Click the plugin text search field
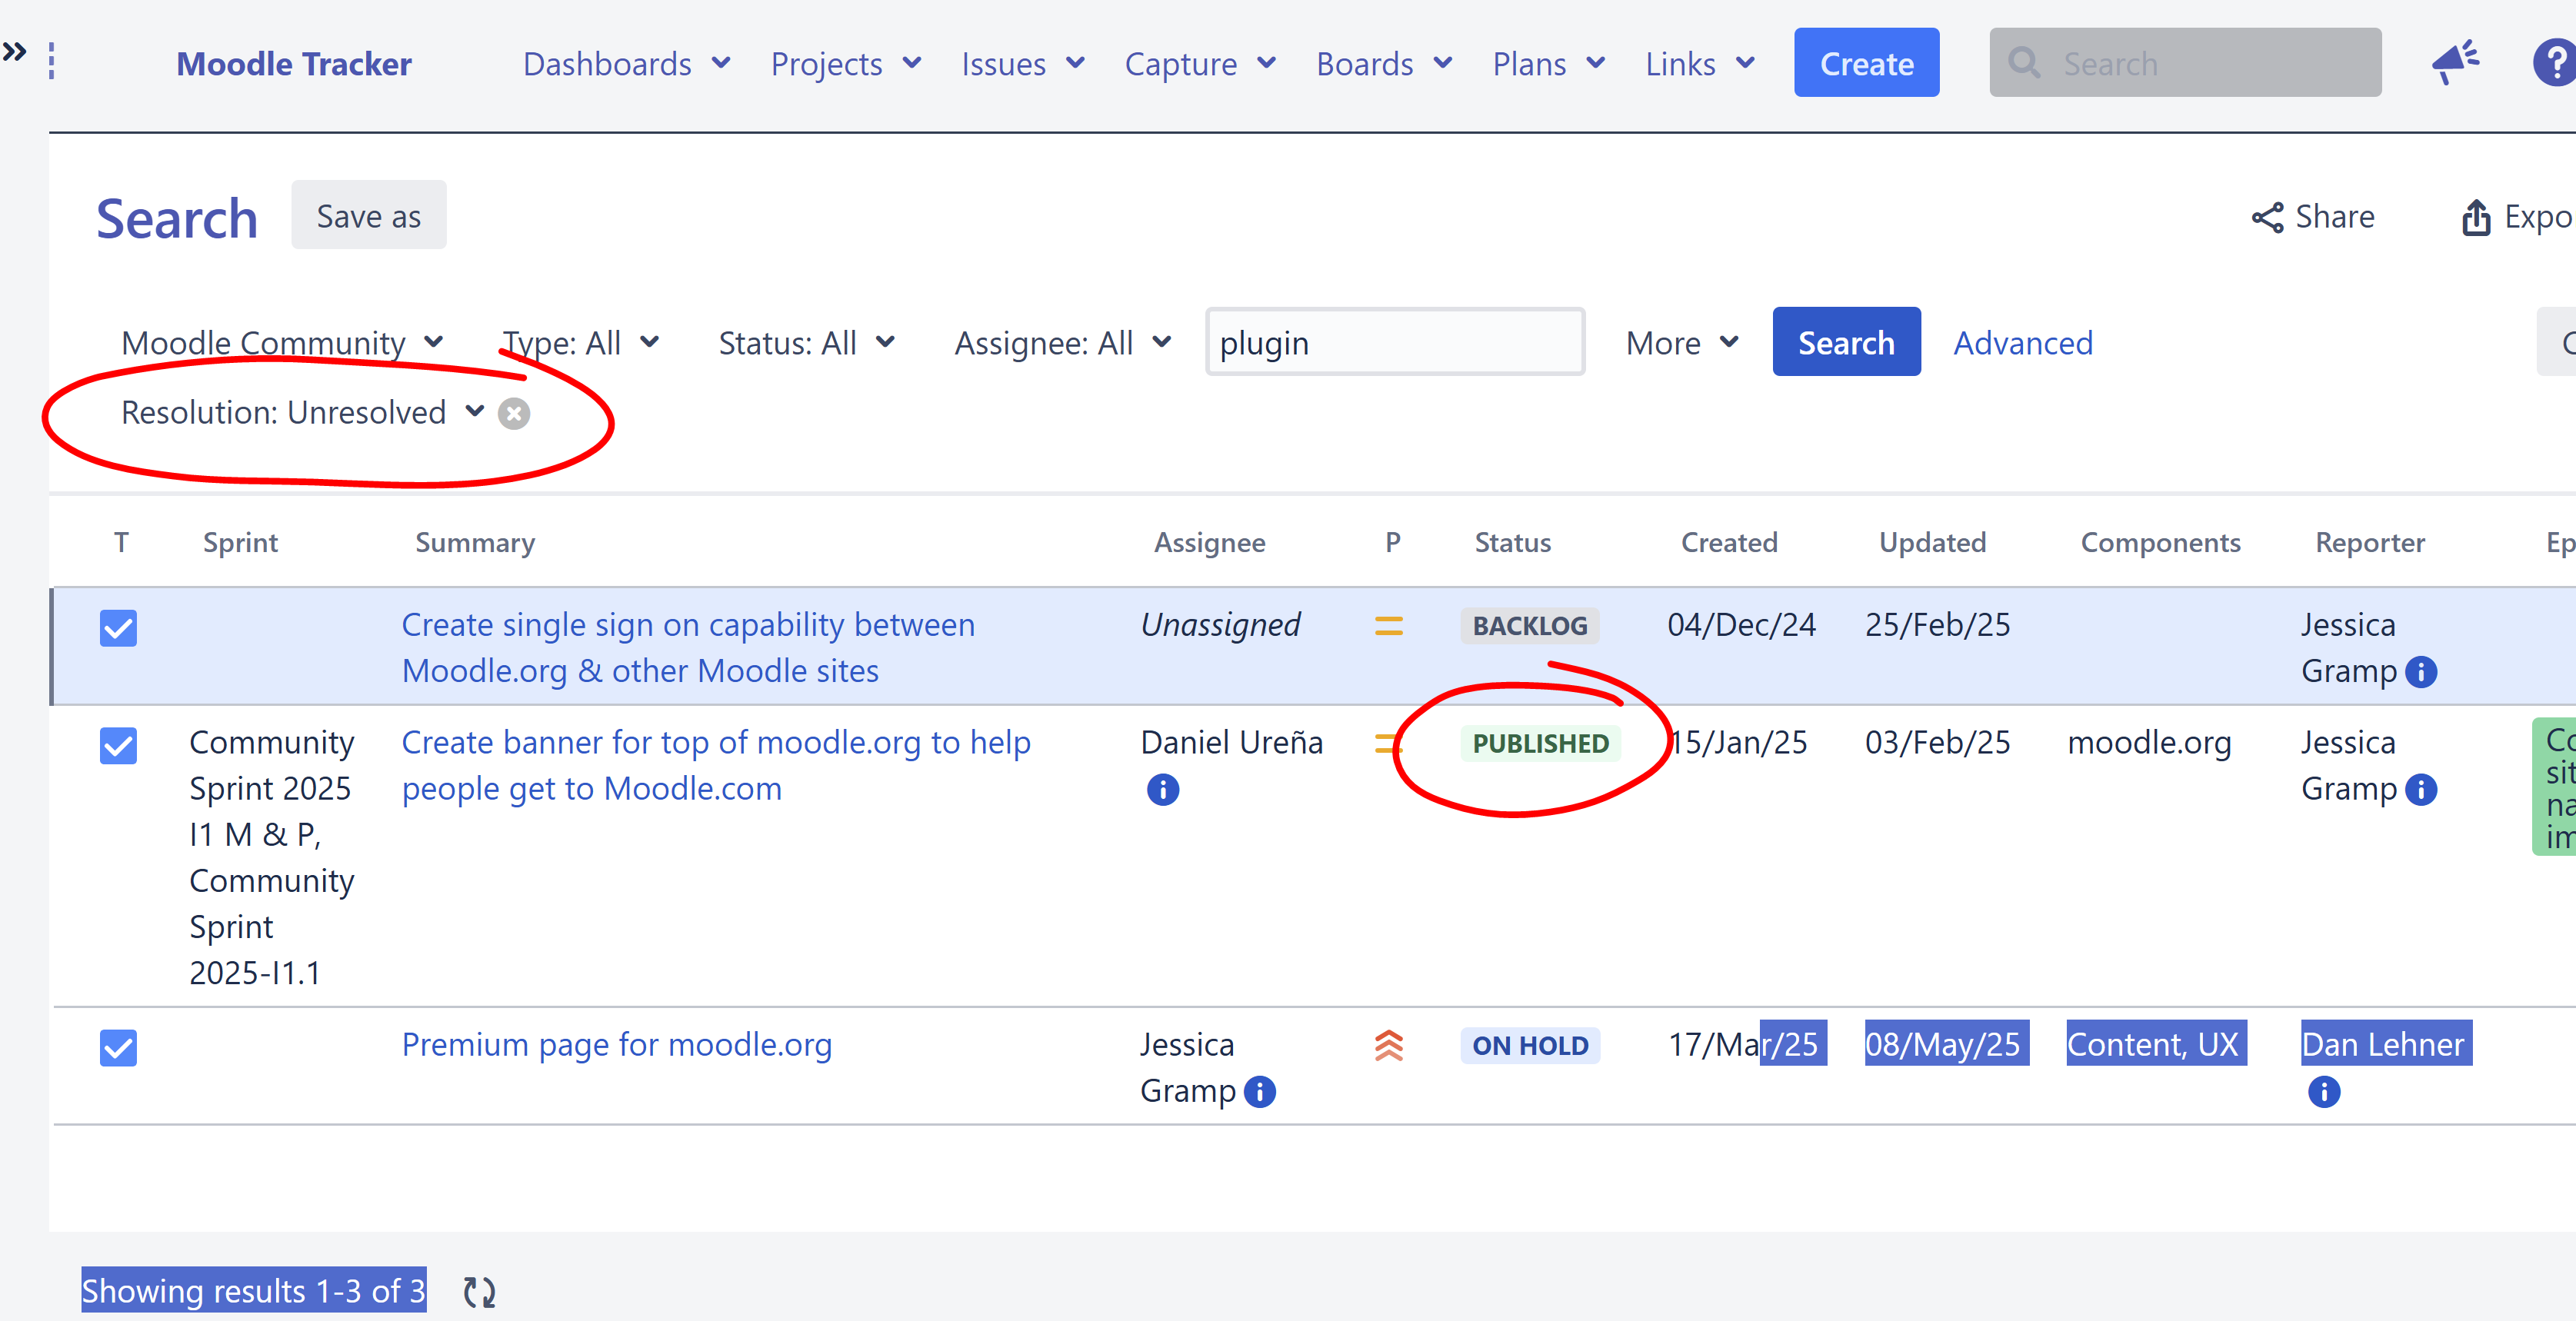2576x1321 pixels. click(x=1394, y=341)
